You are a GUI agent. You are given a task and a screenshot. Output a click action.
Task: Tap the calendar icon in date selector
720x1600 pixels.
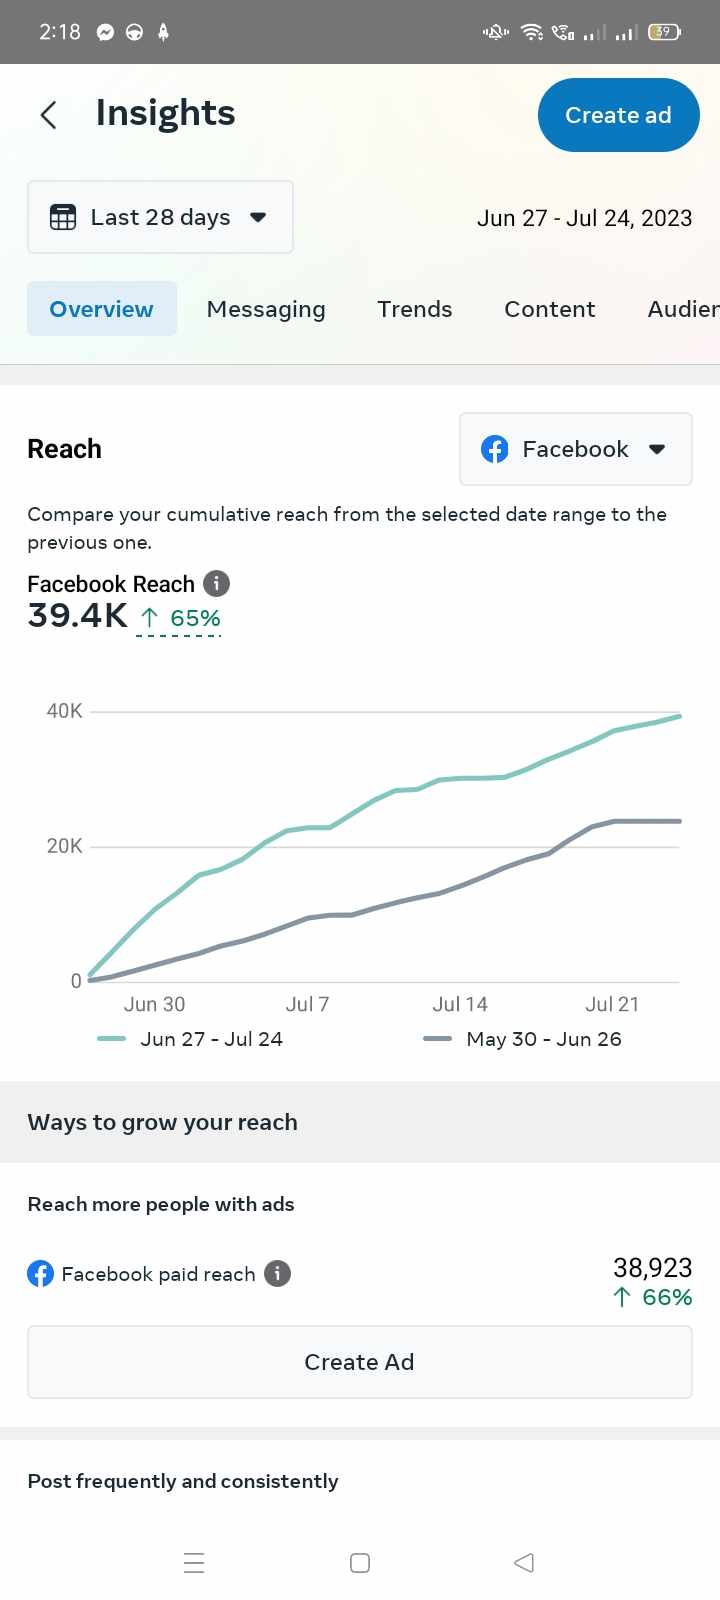63,217
